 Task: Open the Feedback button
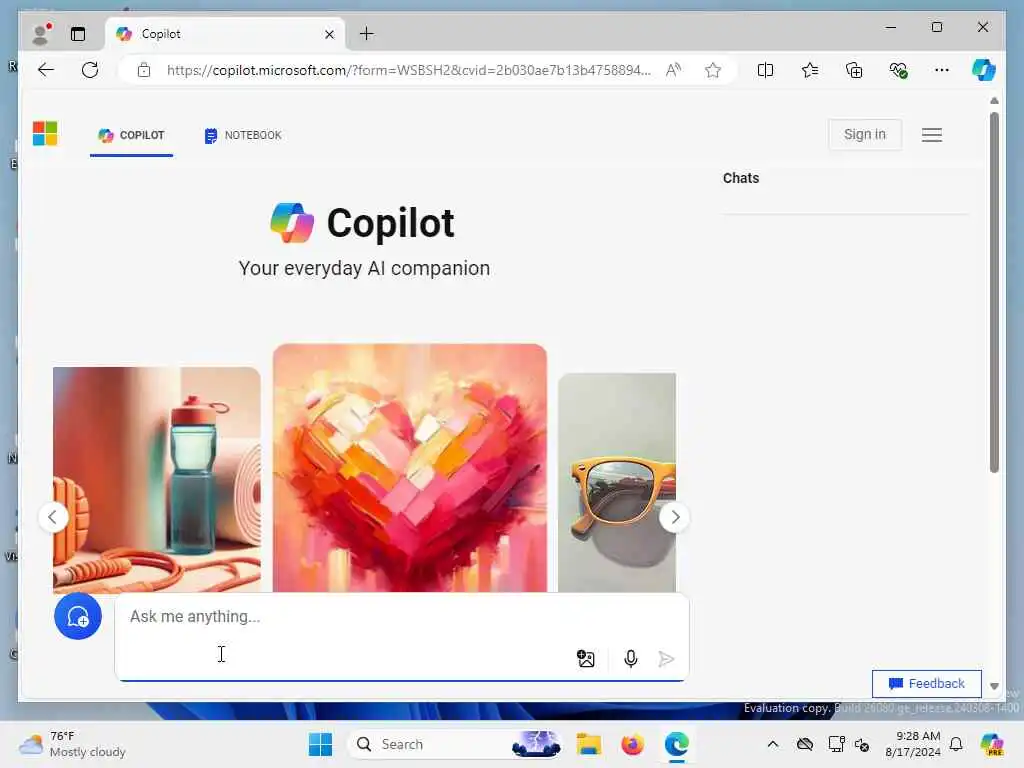click(927, 684)
